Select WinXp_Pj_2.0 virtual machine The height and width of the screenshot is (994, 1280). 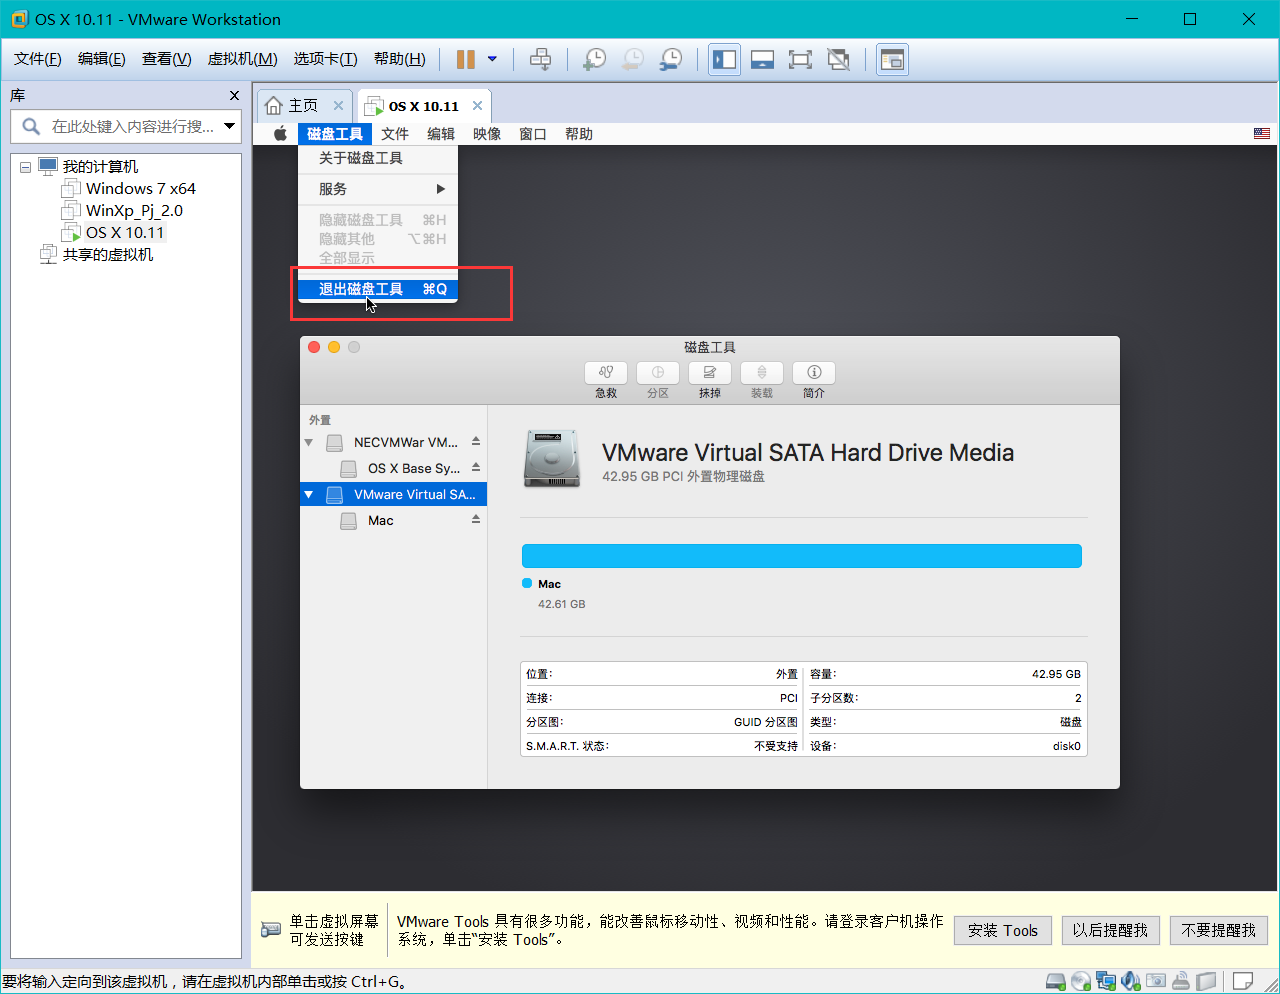(134, 211)
